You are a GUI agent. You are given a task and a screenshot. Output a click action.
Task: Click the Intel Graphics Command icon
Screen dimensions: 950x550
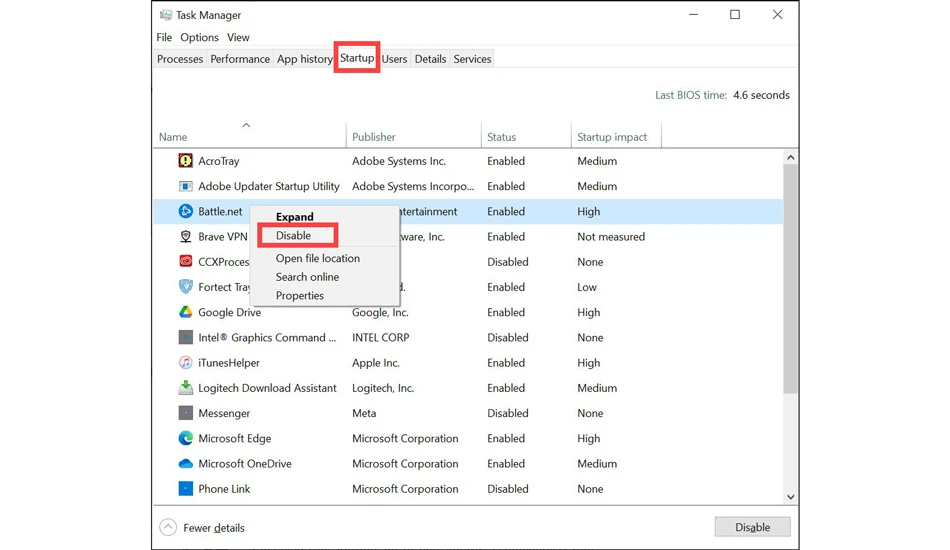(185, 337)
